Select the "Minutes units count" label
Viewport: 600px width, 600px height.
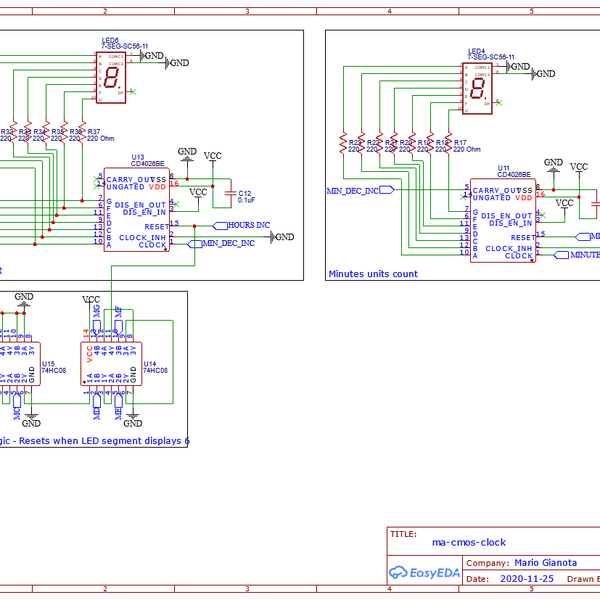(x=373, y=273)
